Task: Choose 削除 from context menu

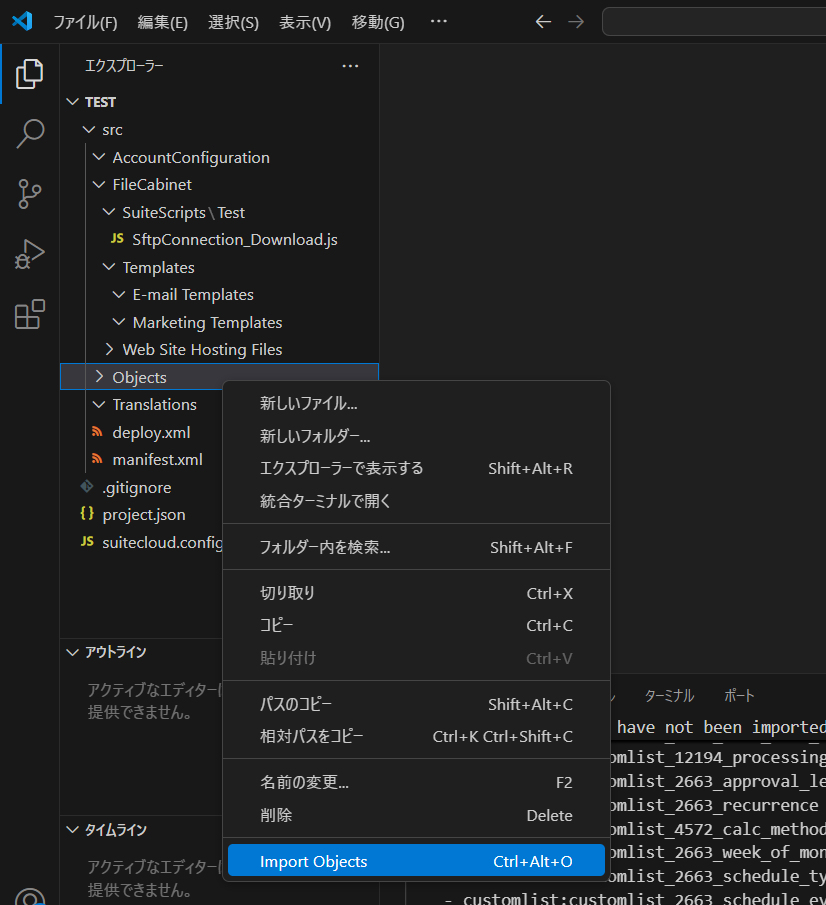Action: click(416, 815)
